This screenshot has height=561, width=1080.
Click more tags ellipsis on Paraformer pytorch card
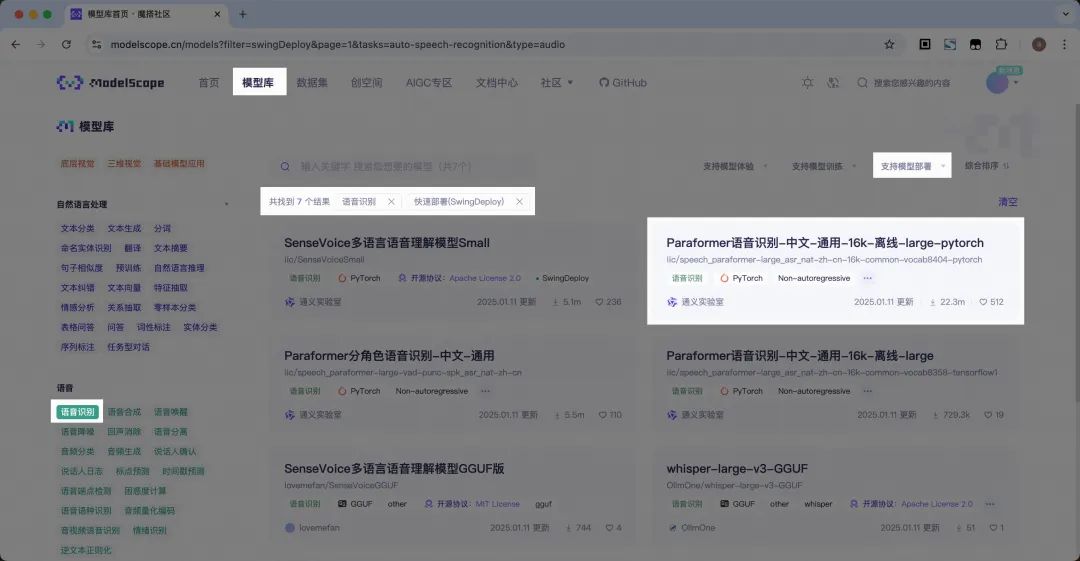(867, 278)
